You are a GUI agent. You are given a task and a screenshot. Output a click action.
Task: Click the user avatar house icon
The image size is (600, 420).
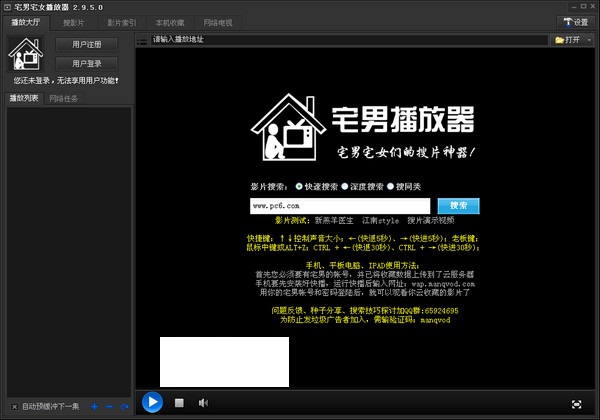[26, 53]
